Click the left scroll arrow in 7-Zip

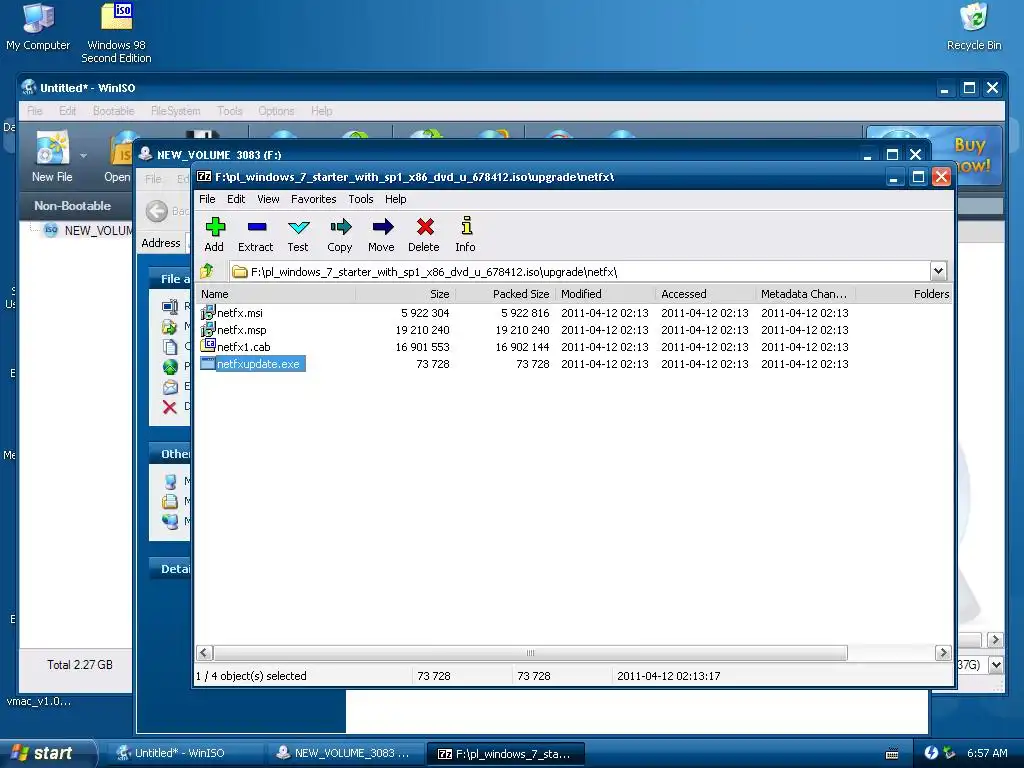204,652
